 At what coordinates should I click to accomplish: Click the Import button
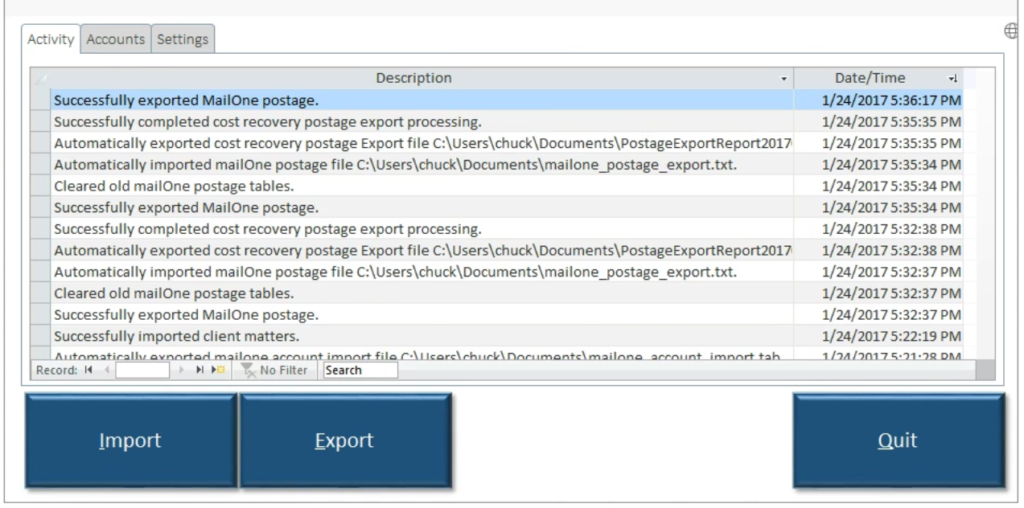(x=131, y=441)
